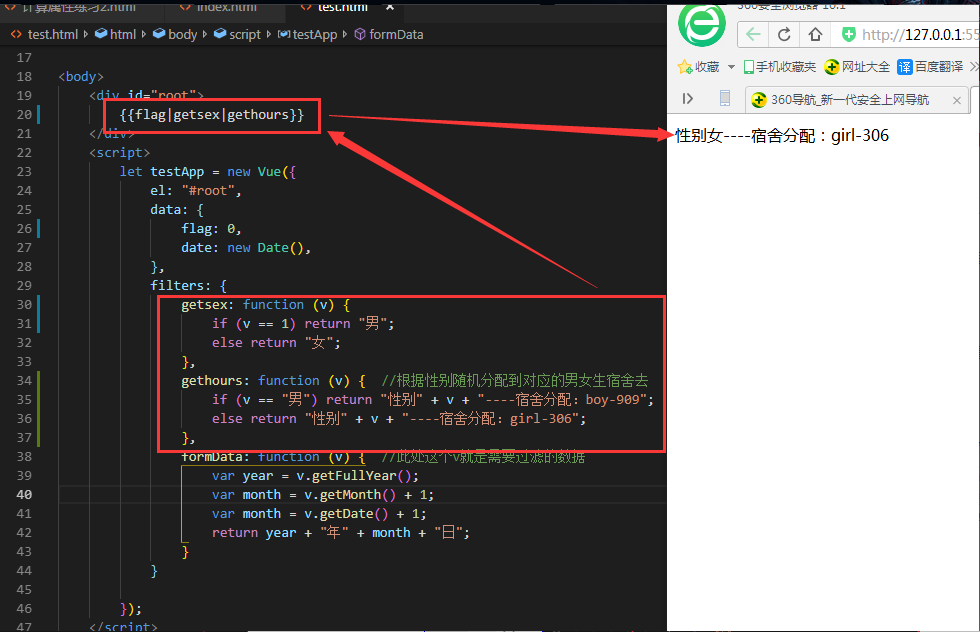980x632 pixels.
Task: Click the el: "#root" line
Action: [x=196, y=191]
